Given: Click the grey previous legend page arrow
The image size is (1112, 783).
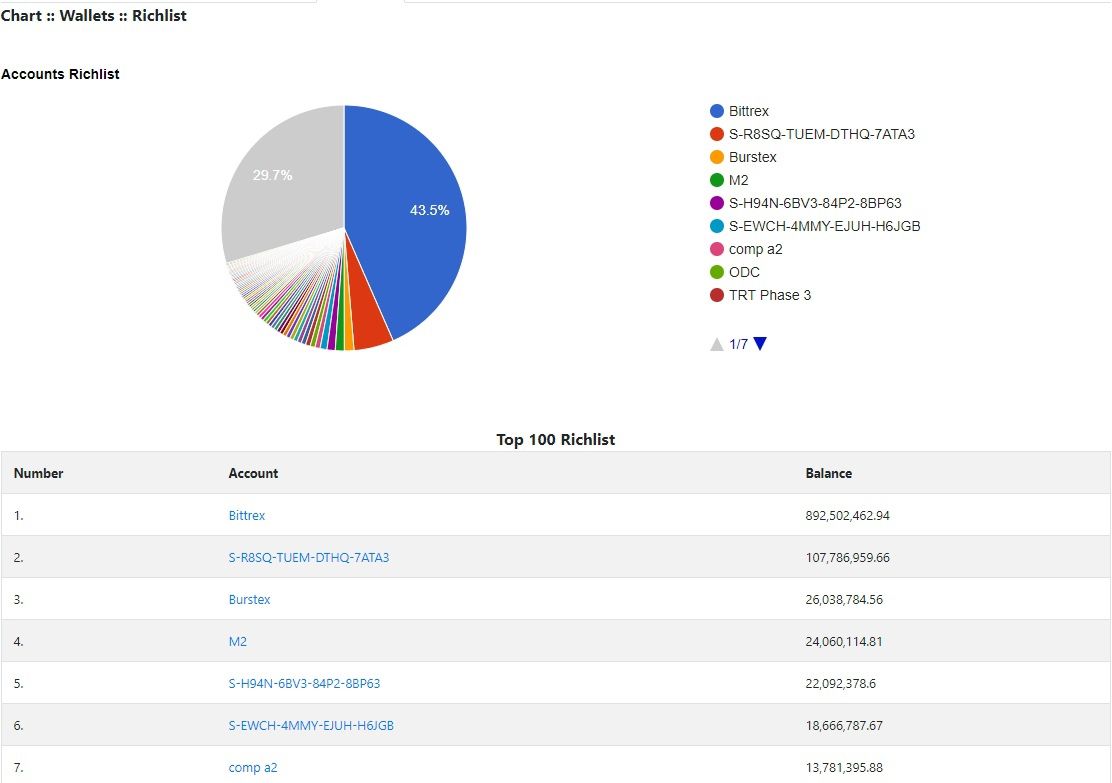Looking at the screenshot, I should click(717, 344).
